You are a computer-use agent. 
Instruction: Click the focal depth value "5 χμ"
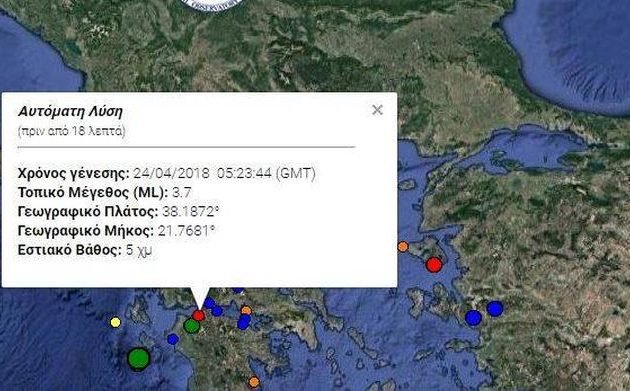(x=139, y=250)
